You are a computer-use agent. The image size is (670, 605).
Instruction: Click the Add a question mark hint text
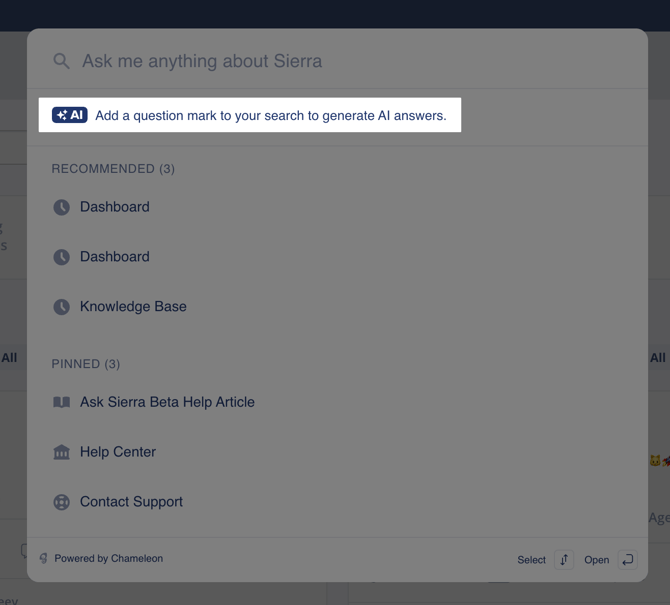270,115
